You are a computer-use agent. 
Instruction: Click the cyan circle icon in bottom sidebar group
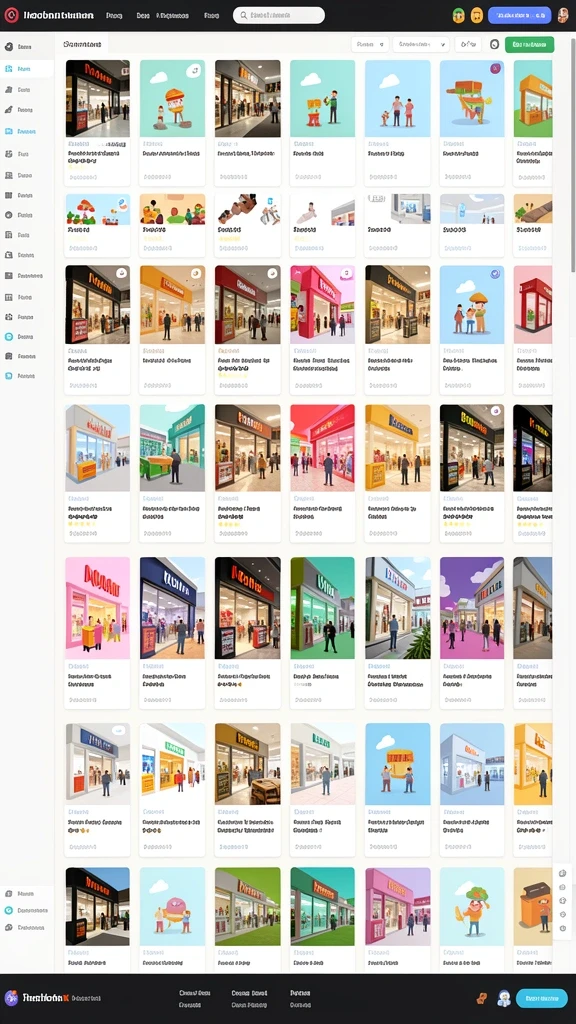tap(8, 910)
